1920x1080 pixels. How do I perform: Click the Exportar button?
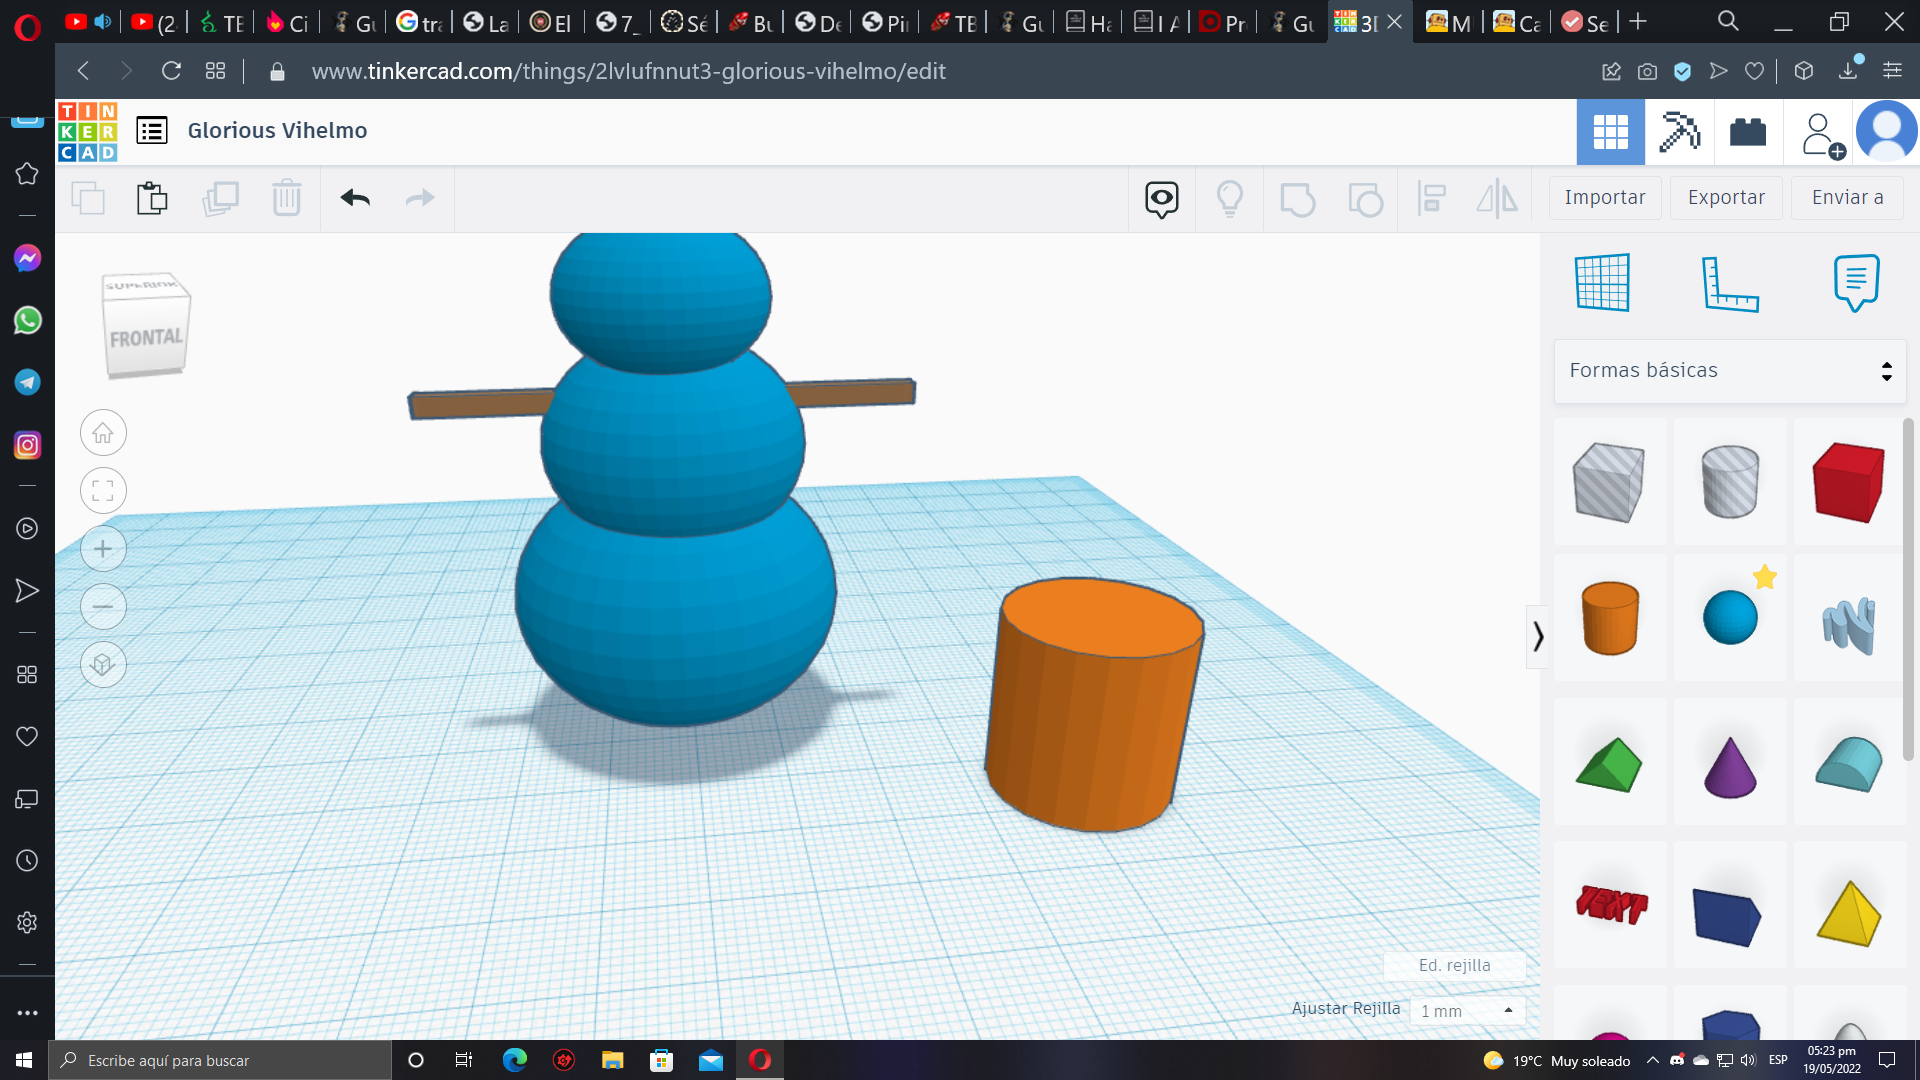coord(1726,198)
